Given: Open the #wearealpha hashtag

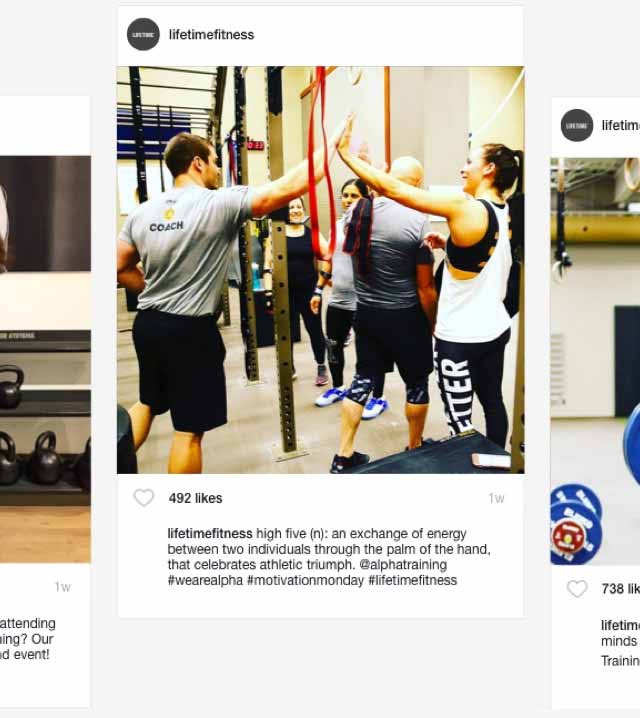Looking at the screenshot, I should [x=205, y=581].
